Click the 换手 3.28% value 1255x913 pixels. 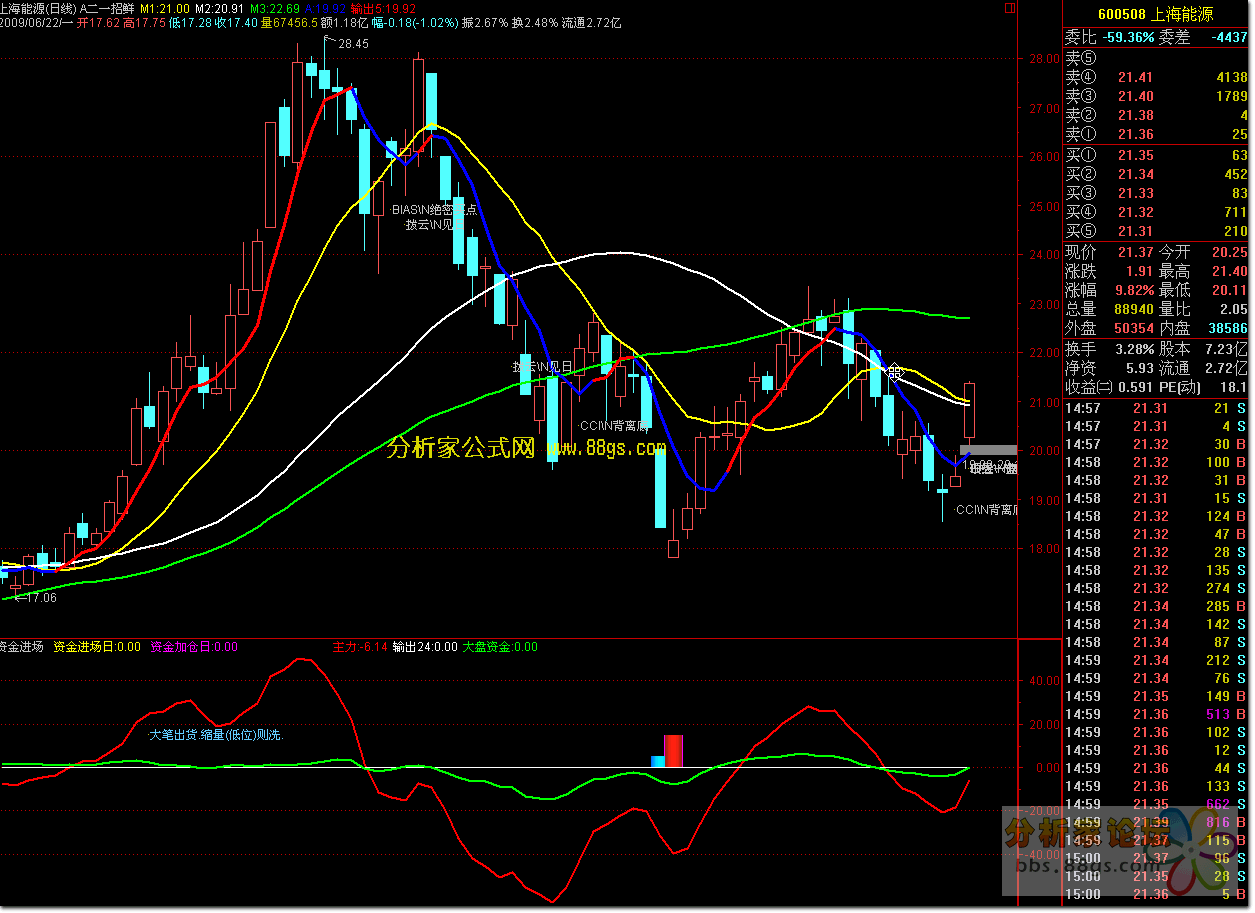[x=1133, y=349]
